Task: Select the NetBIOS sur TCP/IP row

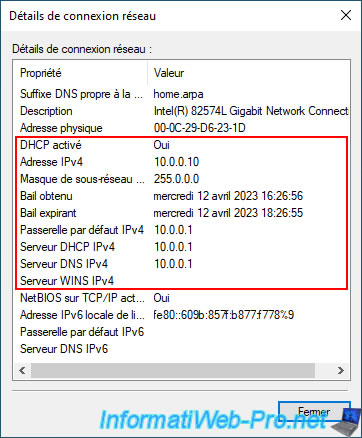Action: point(182,298)
